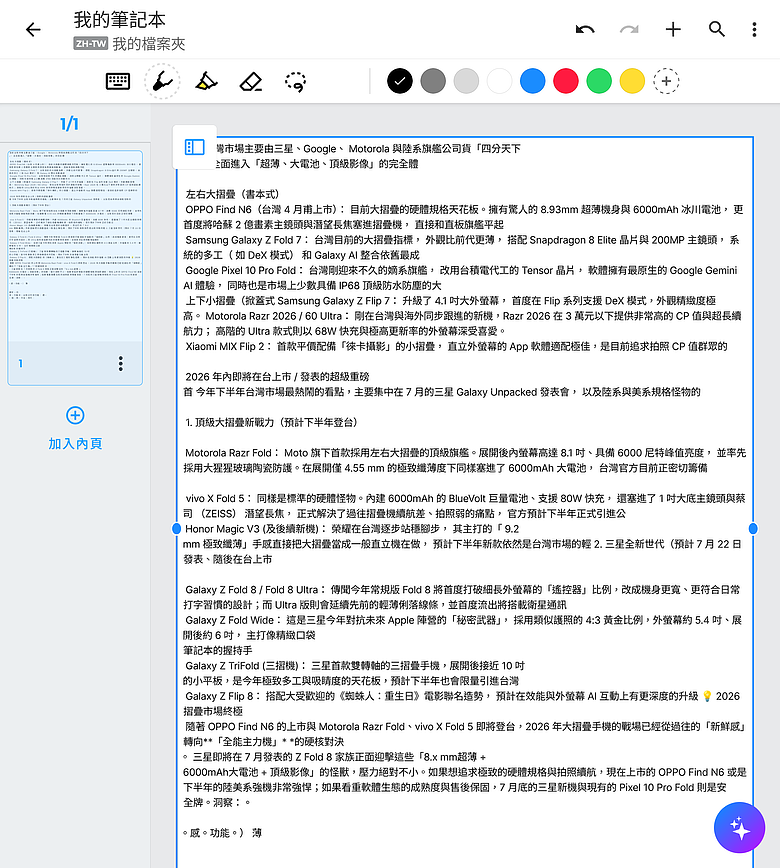The width and height of the screenshot is (780, 868).
Task: Click the heading 左右大摺疊（書本式）
Action: click(233, 194)
